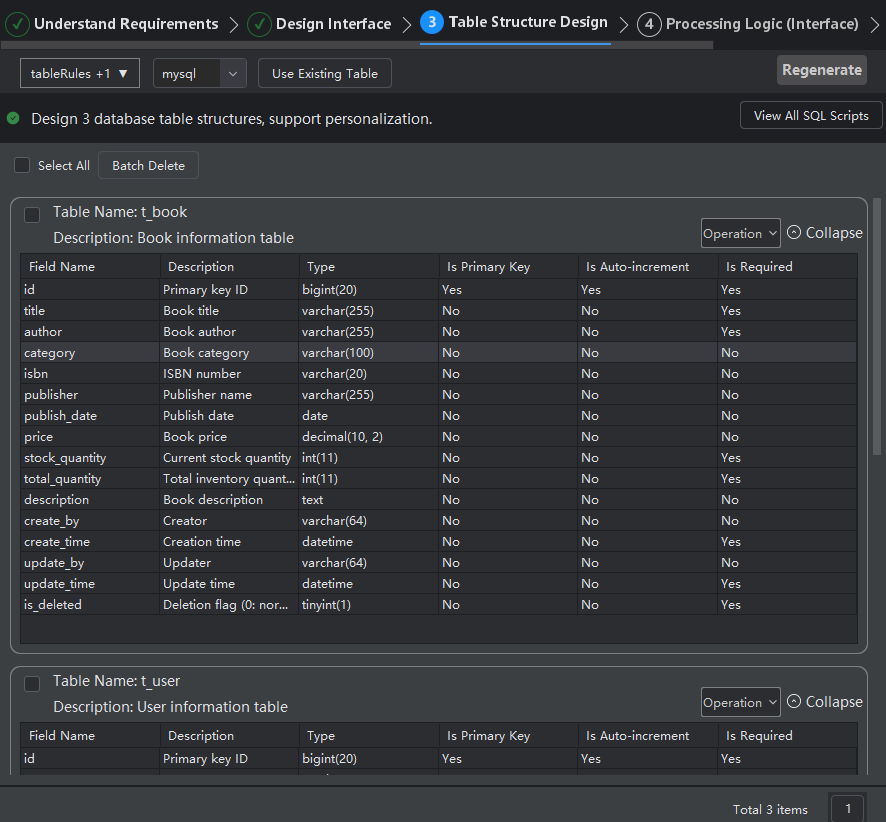Viewport: 886px width, 822px height.
Task: Click the green success check icon
Action: pos(13,118)
